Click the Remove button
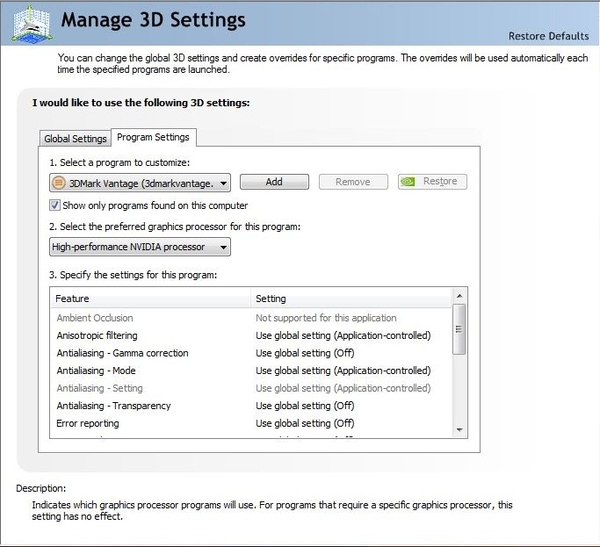The width and height of the screenshot is (600, 547). 353,182
